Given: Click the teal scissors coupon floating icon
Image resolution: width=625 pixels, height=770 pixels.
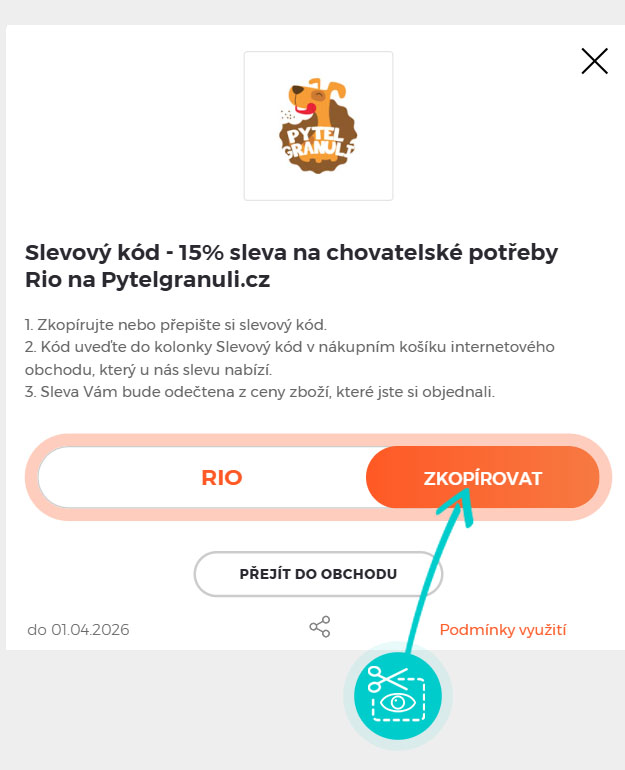Looking at the screenshot, I should pos(397,696).
